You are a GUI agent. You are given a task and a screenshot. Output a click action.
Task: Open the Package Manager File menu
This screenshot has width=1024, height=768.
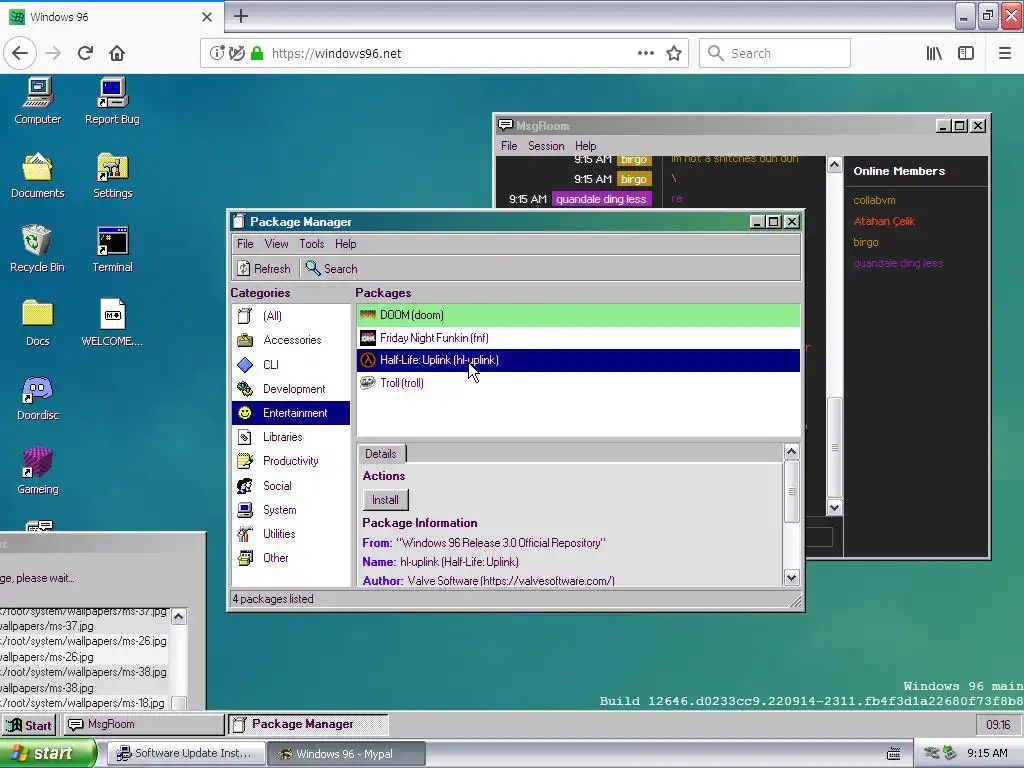coord(245,244)
